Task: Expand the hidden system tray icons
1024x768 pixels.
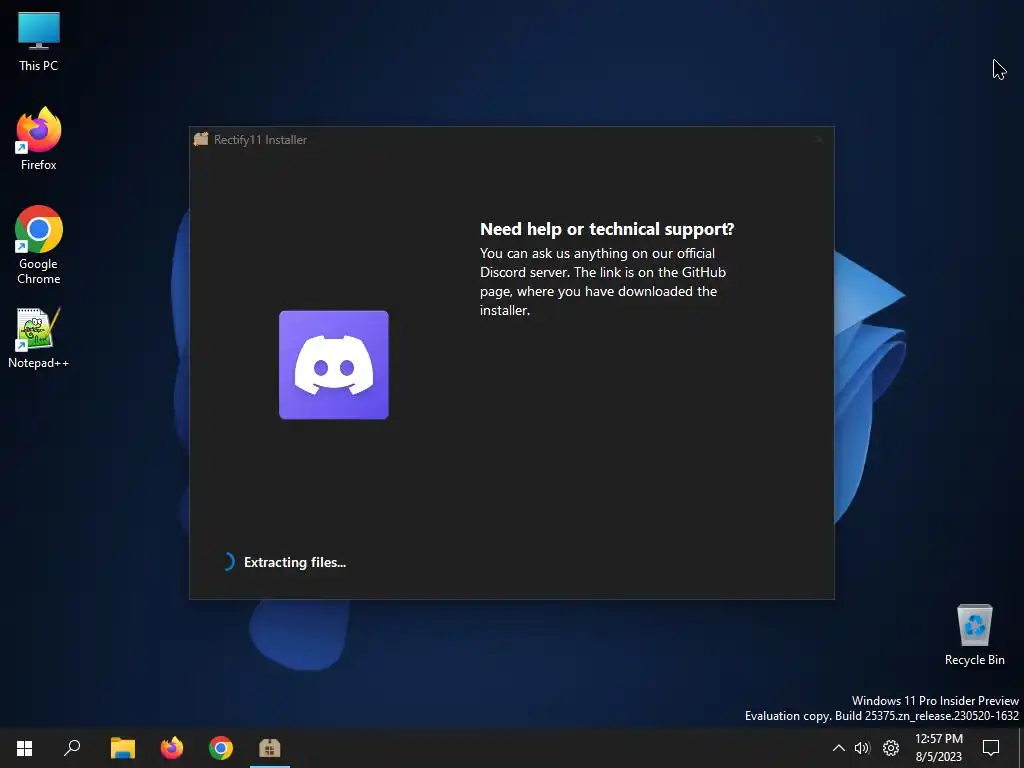Action: pyautogui.click(x=839, y=748)
